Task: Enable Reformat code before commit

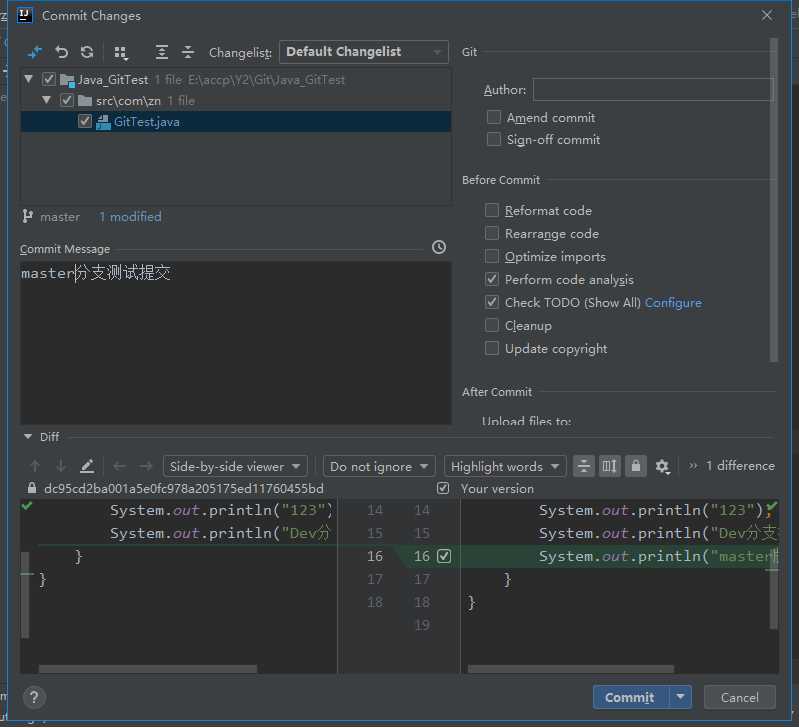Action: (492, 210)
